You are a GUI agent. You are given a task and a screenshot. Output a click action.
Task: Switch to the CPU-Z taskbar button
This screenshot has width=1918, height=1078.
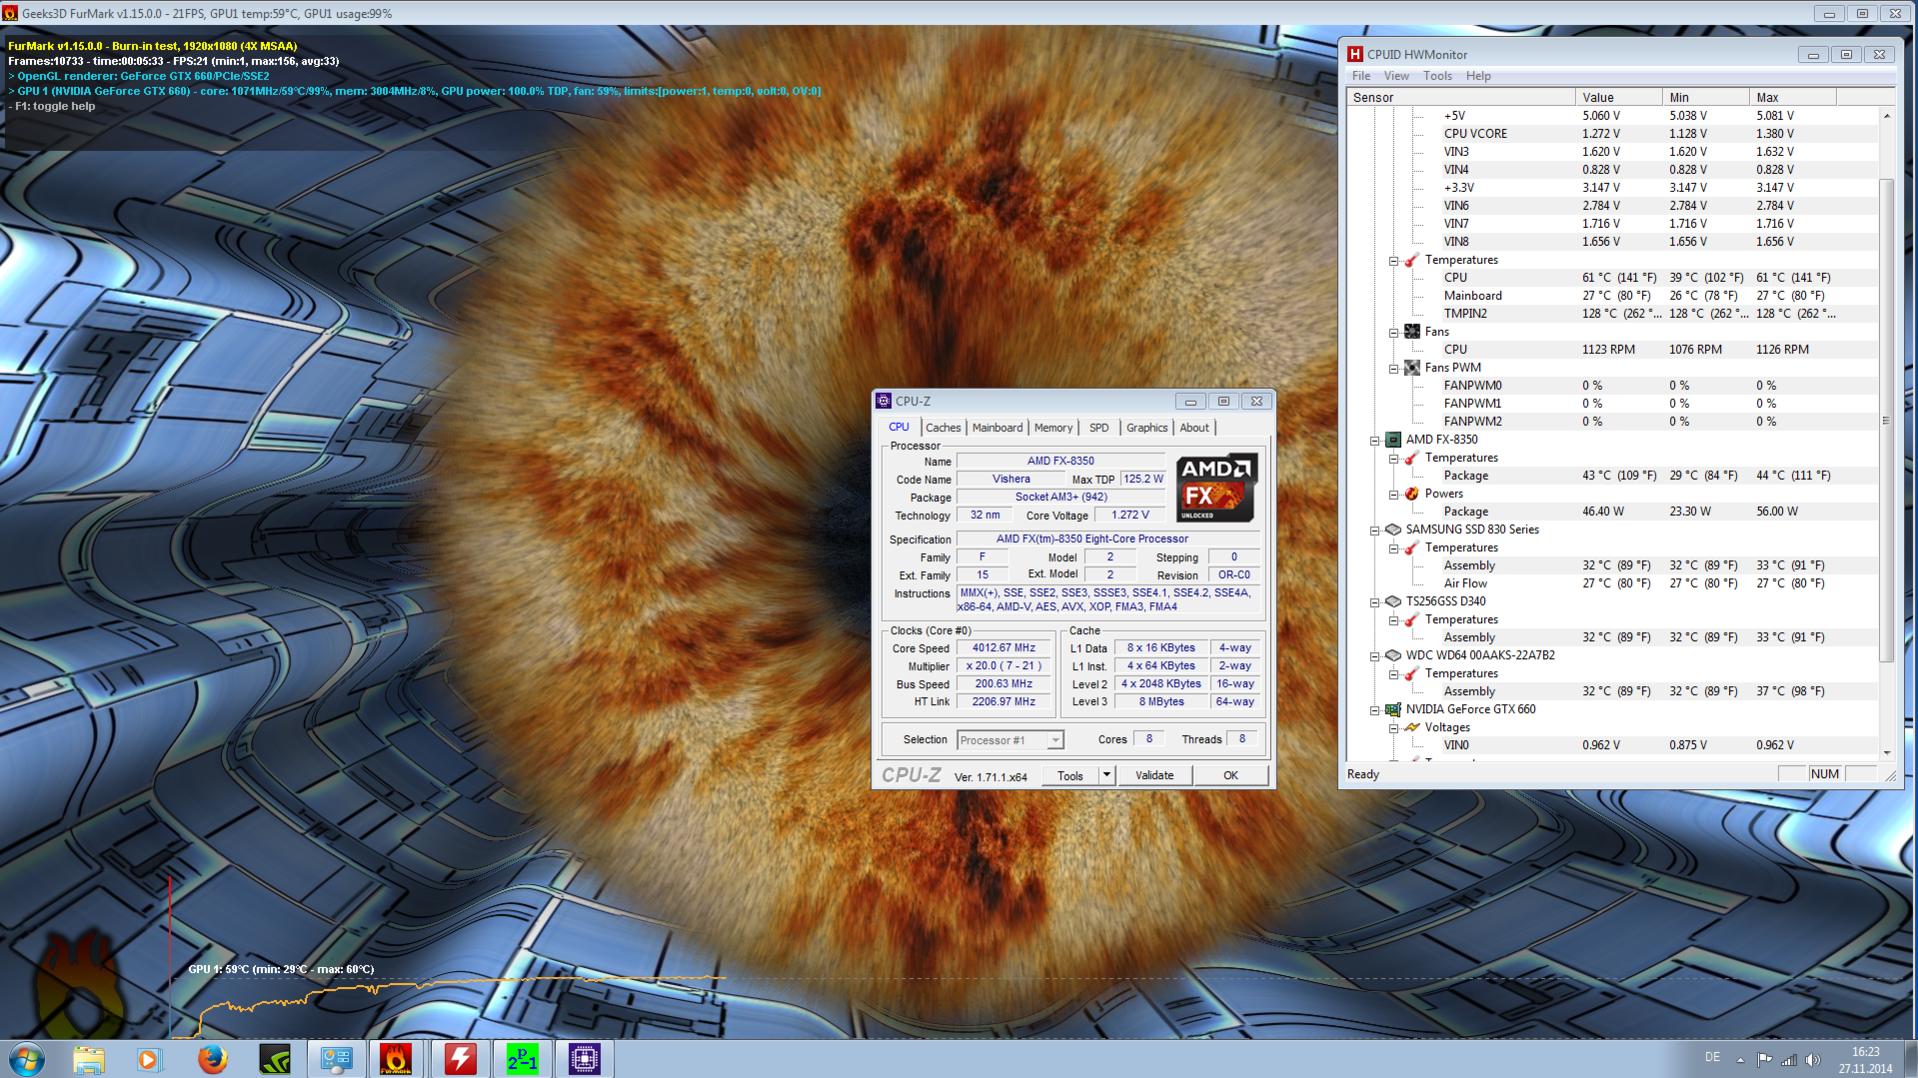[x=584, y=1059]
